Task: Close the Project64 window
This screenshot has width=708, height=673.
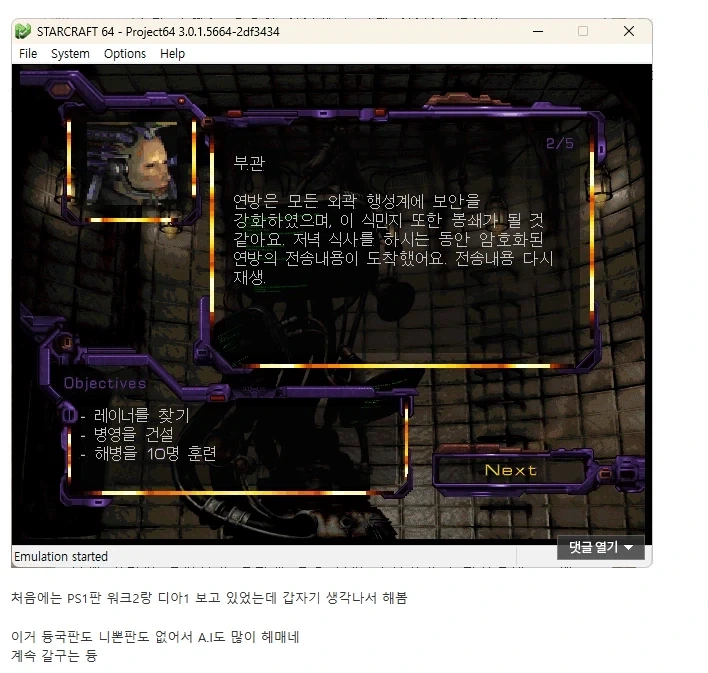Action: pos(629,31)
